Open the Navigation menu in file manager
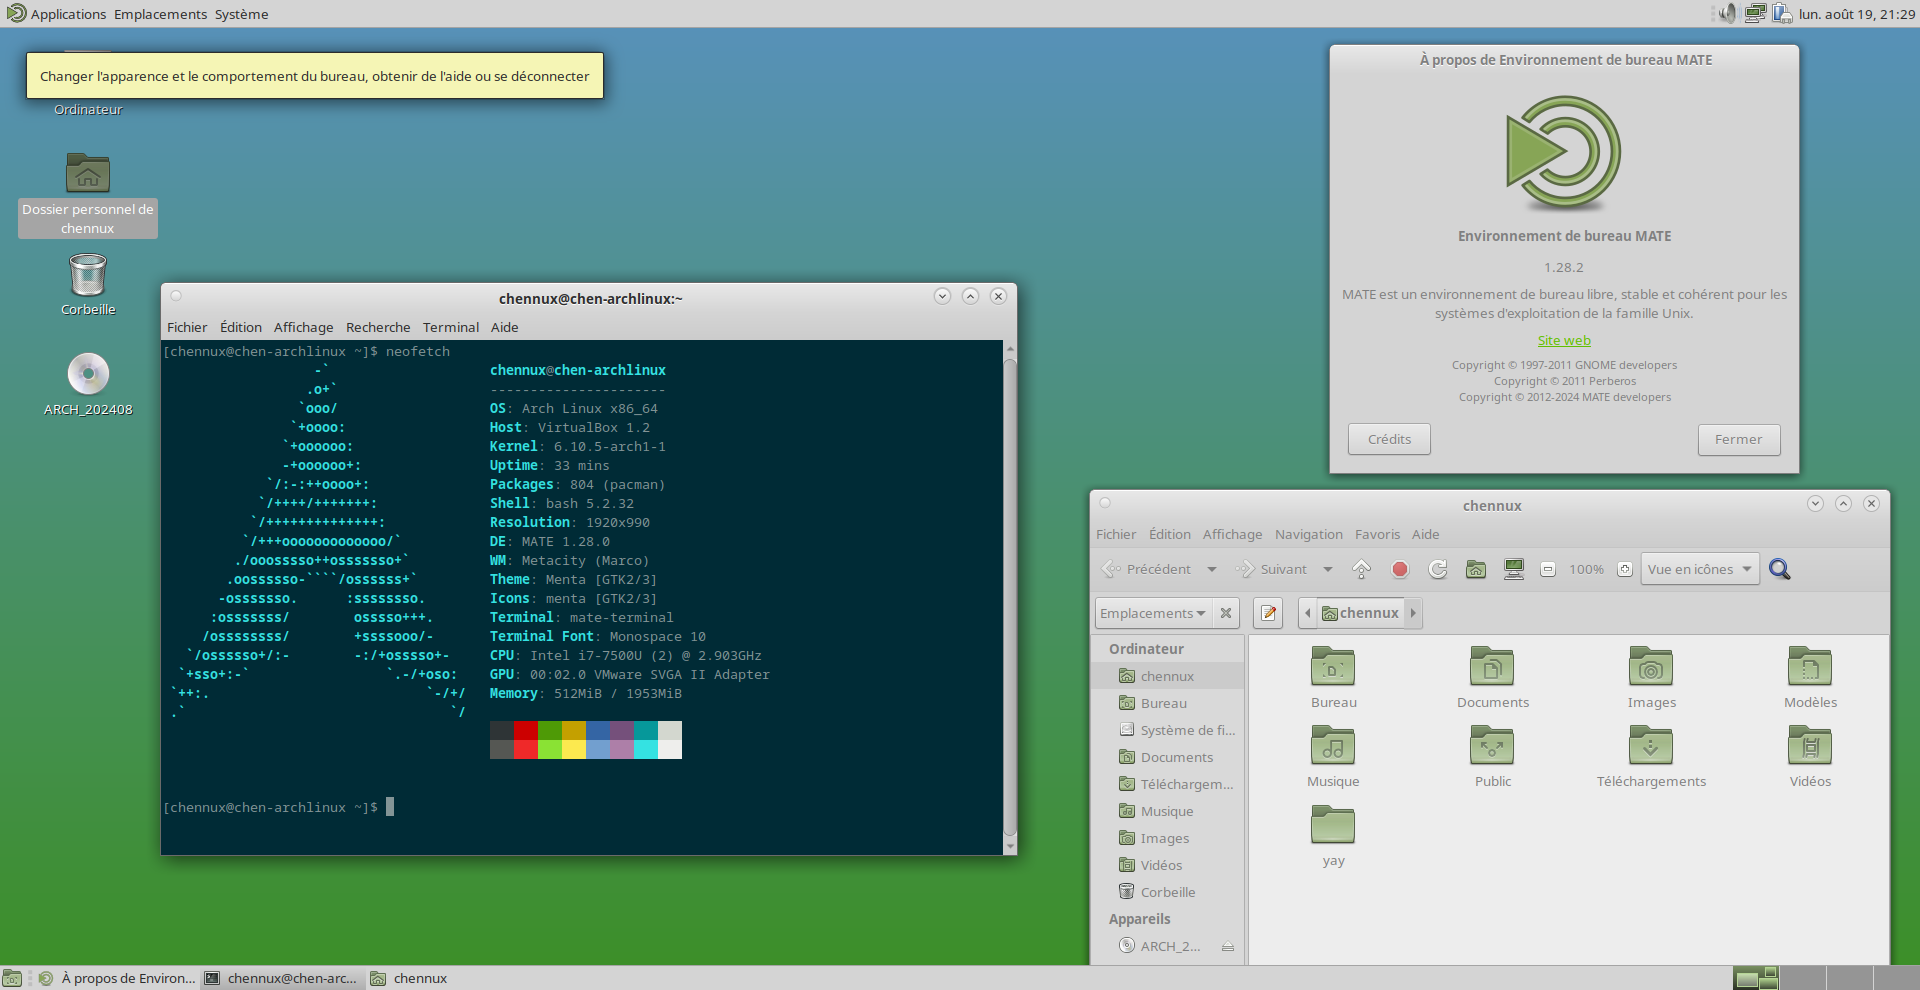Screen dimensions: 1920x990 pyautogui.click(x=1308, y=534)
